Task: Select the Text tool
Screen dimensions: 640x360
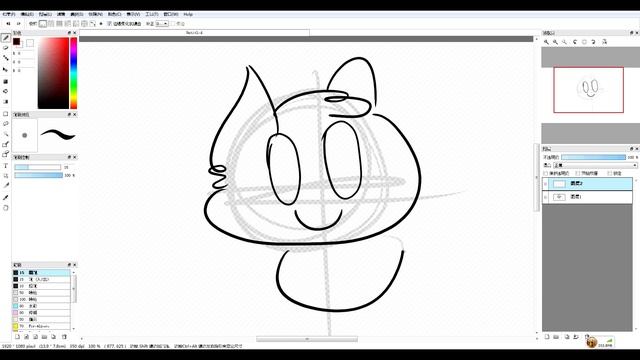Action: [x=6, y=166]
